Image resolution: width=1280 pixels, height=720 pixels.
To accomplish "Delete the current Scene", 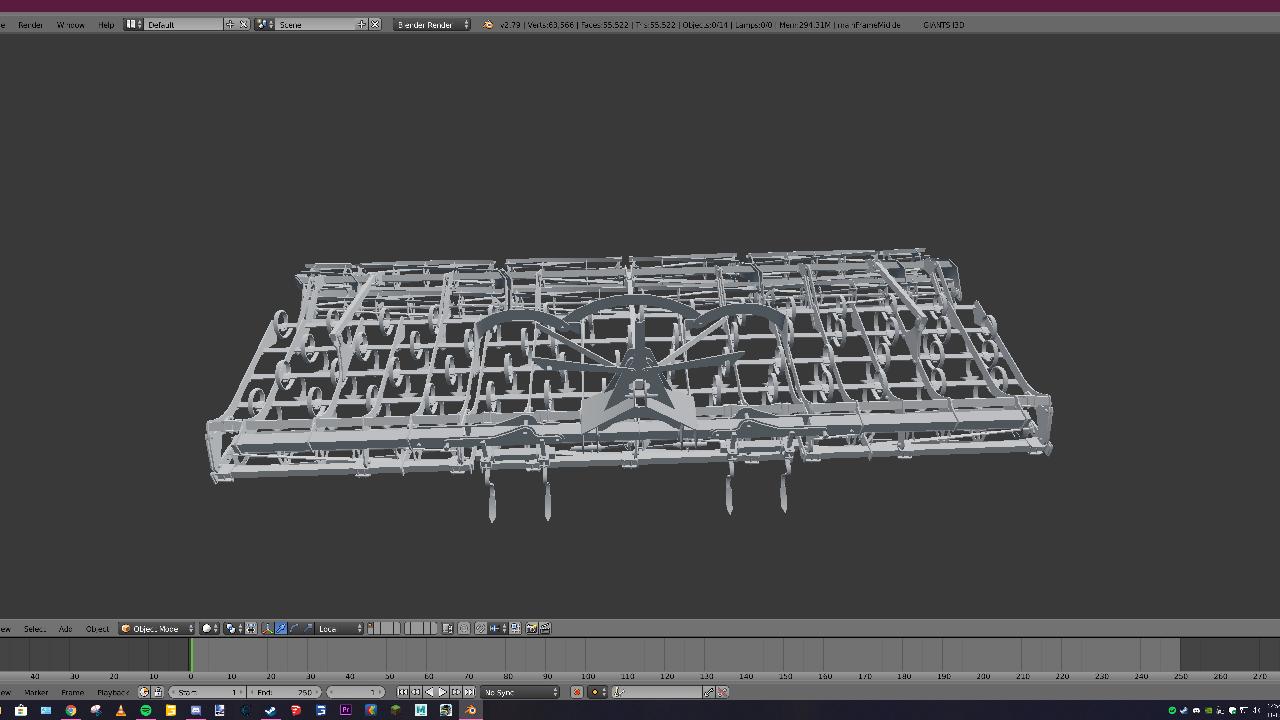I will click(x=375, y=24).
